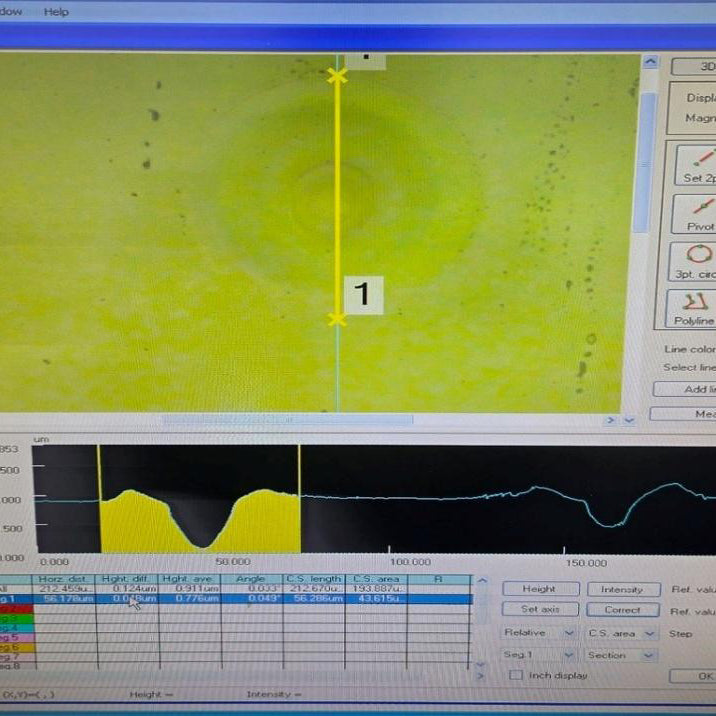Viewport: 716px width, 716px height.
Task: Click the Horz. dist. column header
Action: (x=63, y=579)
